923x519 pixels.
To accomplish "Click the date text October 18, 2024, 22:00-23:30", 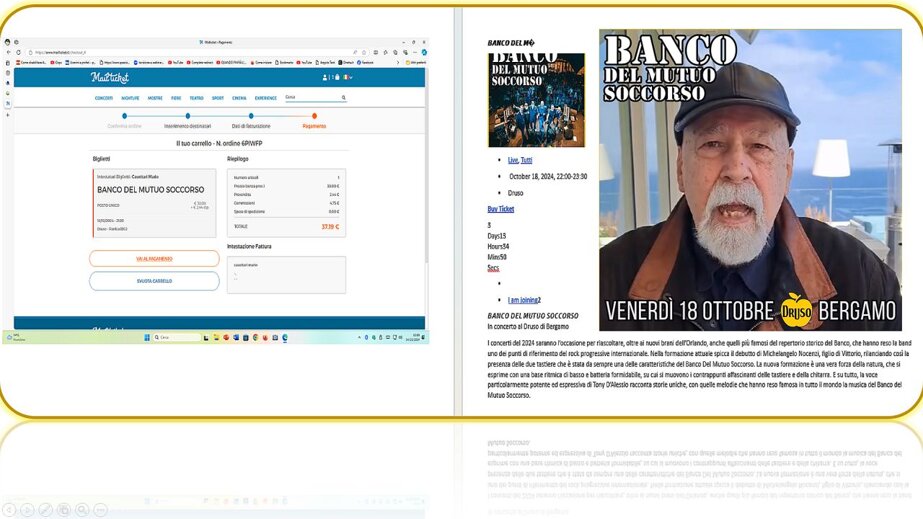I will coord(548,177).
